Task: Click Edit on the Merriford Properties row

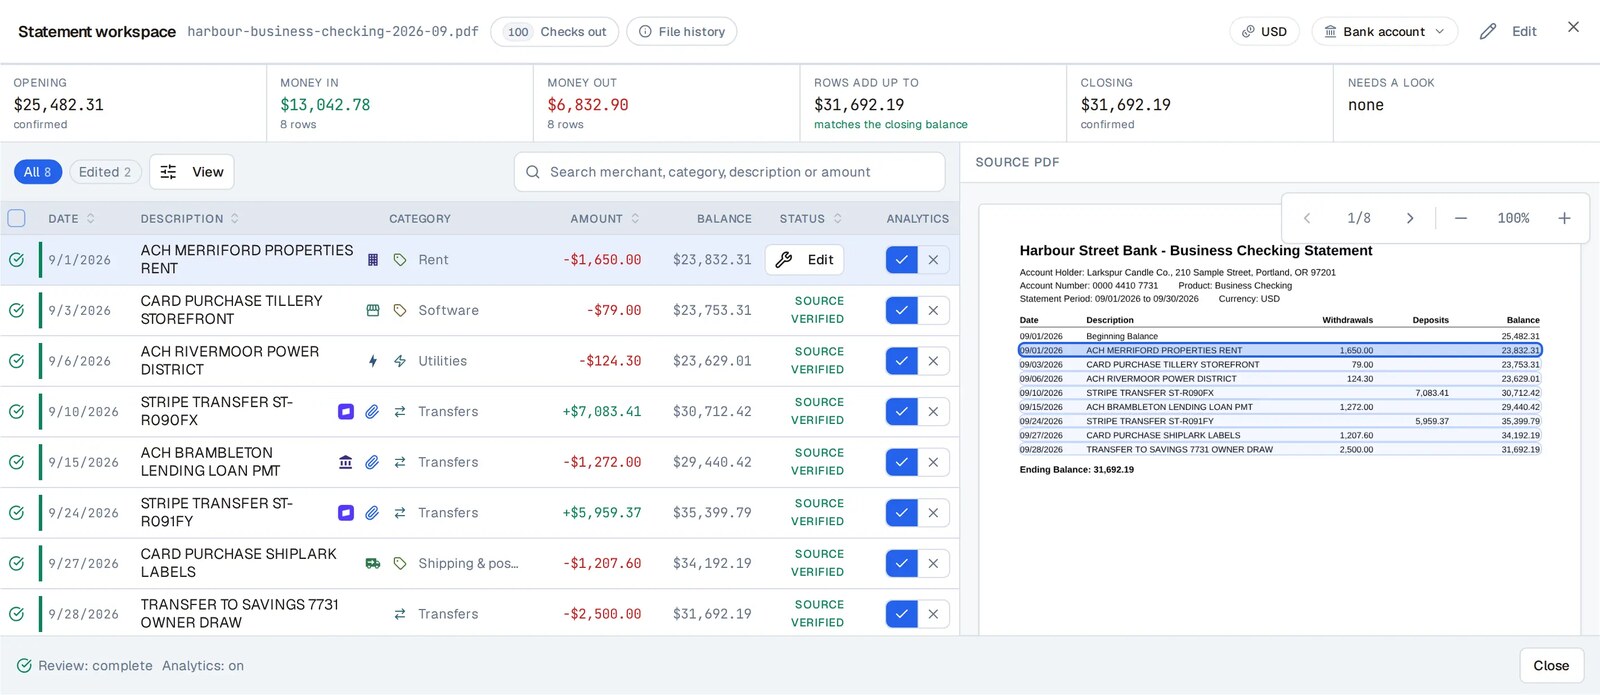Action: [x=805, y=260]
